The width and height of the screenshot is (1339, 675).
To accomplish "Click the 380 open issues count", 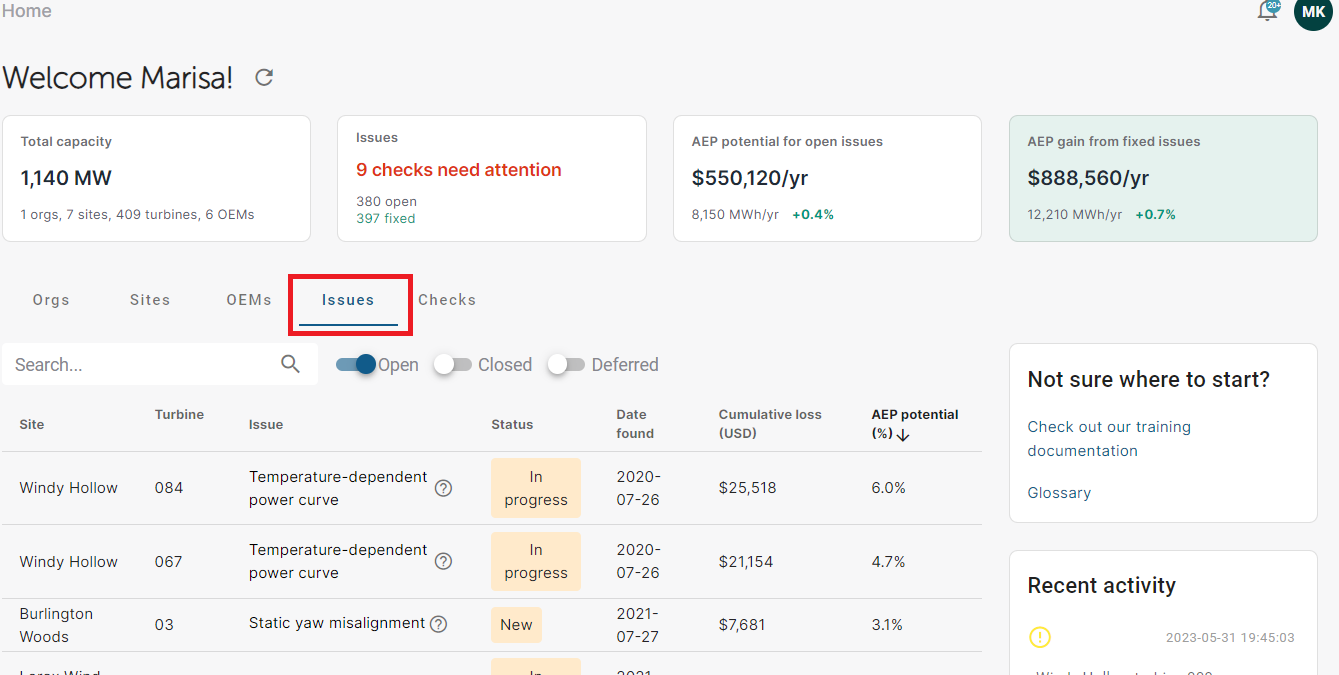I will click(x=386, y=201).
